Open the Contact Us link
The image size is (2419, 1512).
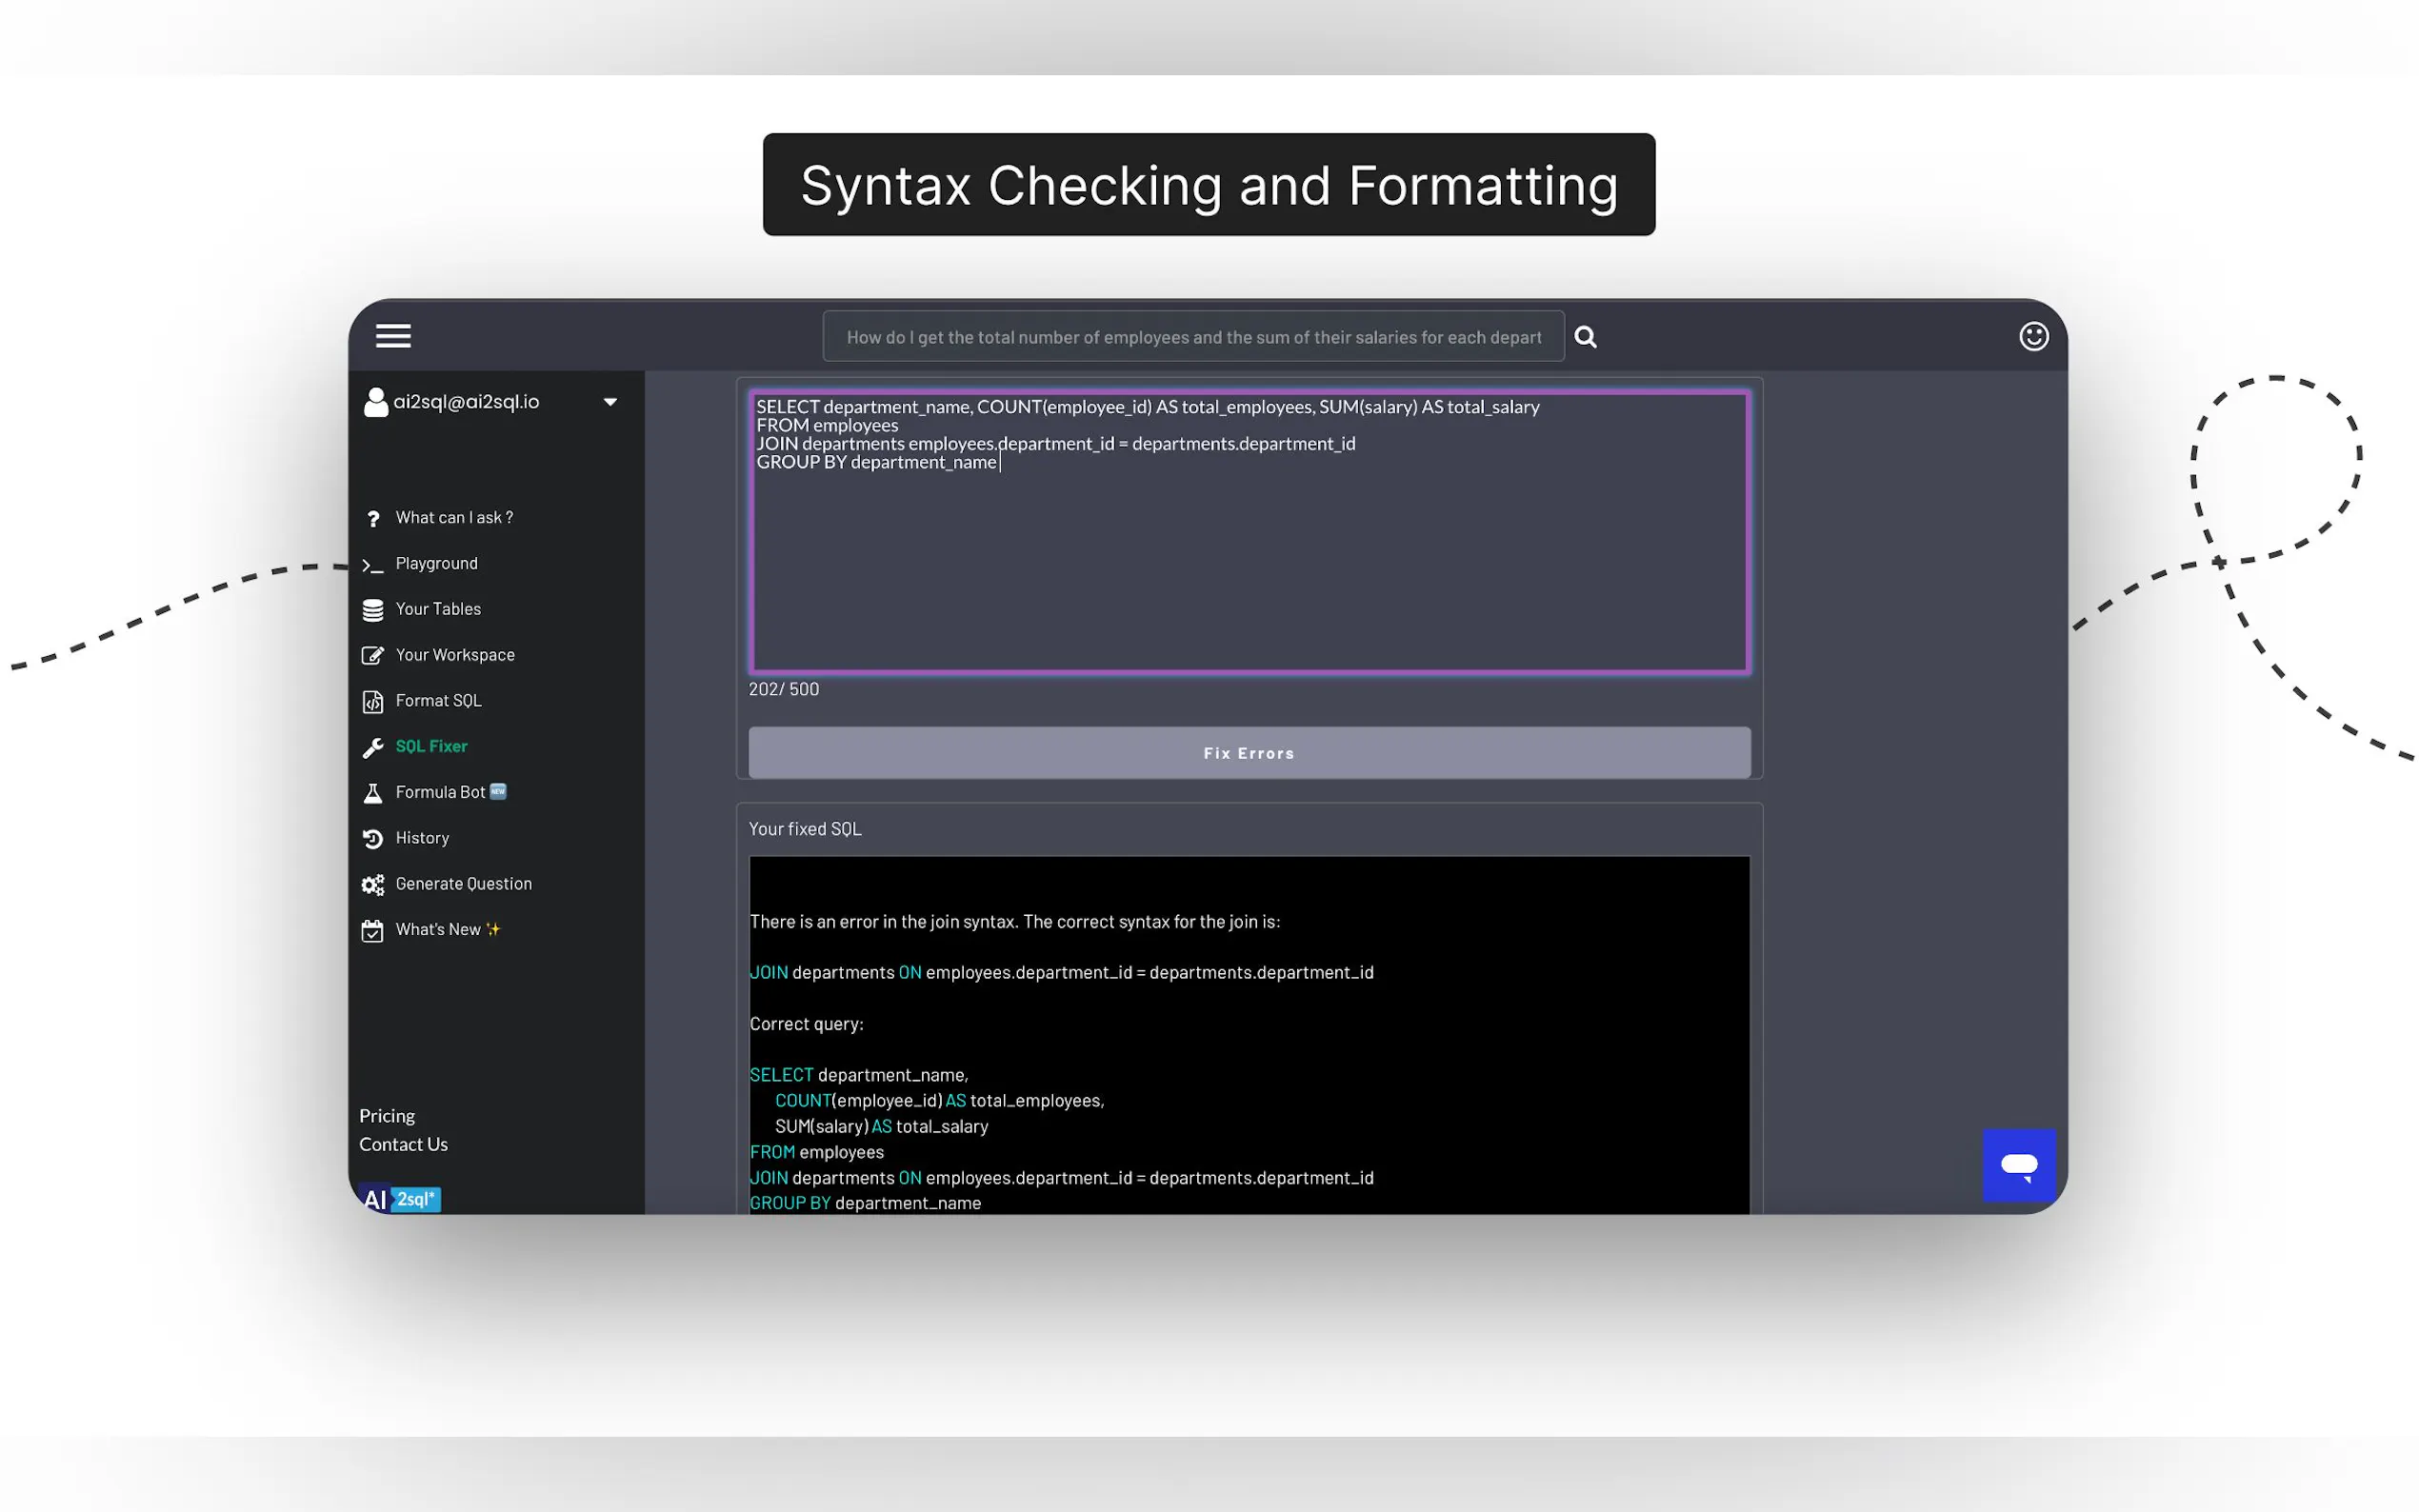pos(403,1145)
